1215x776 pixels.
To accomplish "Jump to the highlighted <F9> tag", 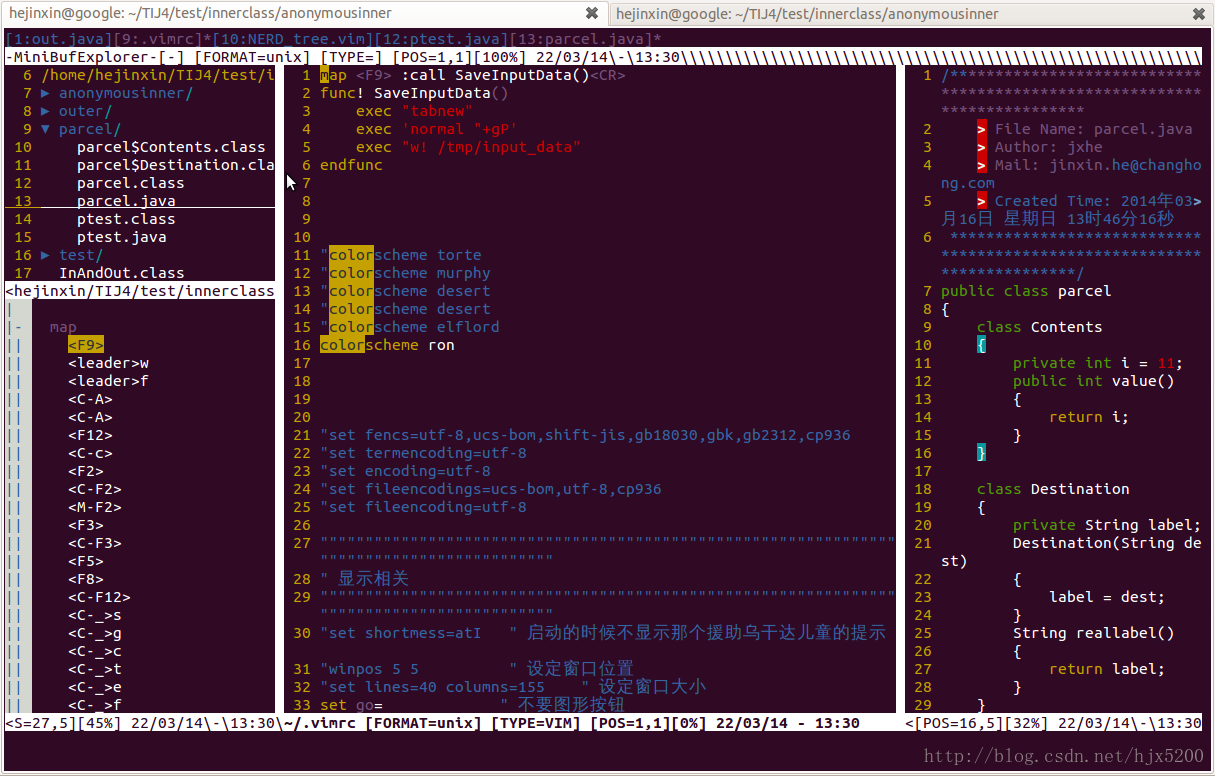I will (86, 345).
